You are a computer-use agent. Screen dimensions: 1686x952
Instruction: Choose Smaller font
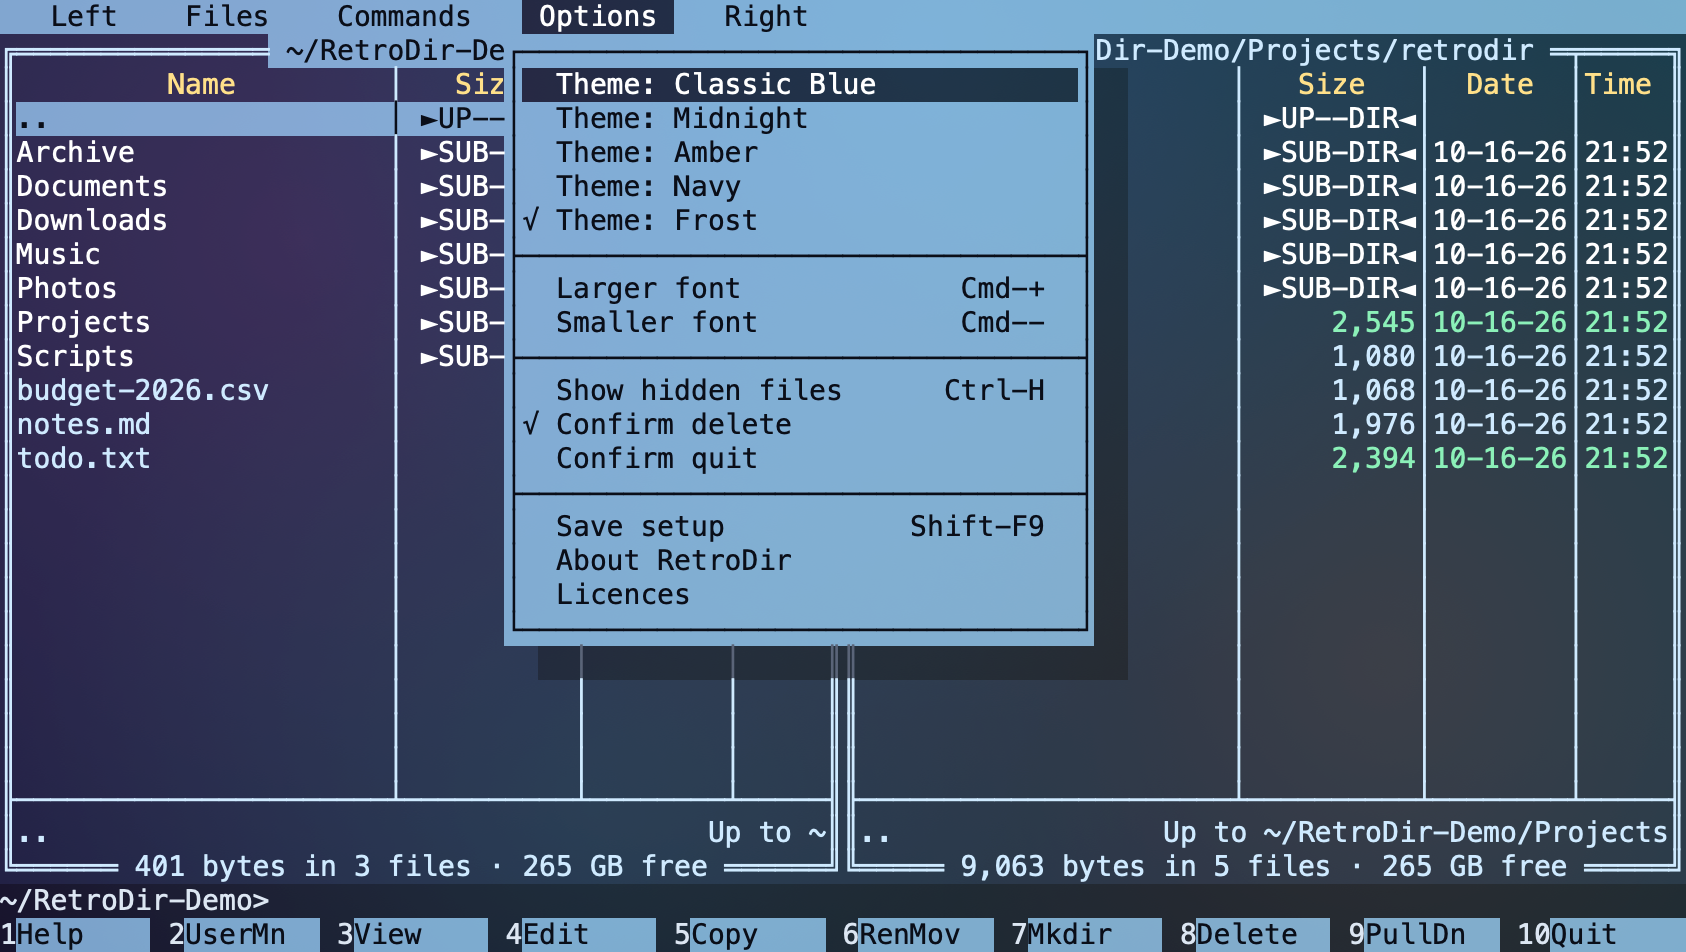pos(800,323)
